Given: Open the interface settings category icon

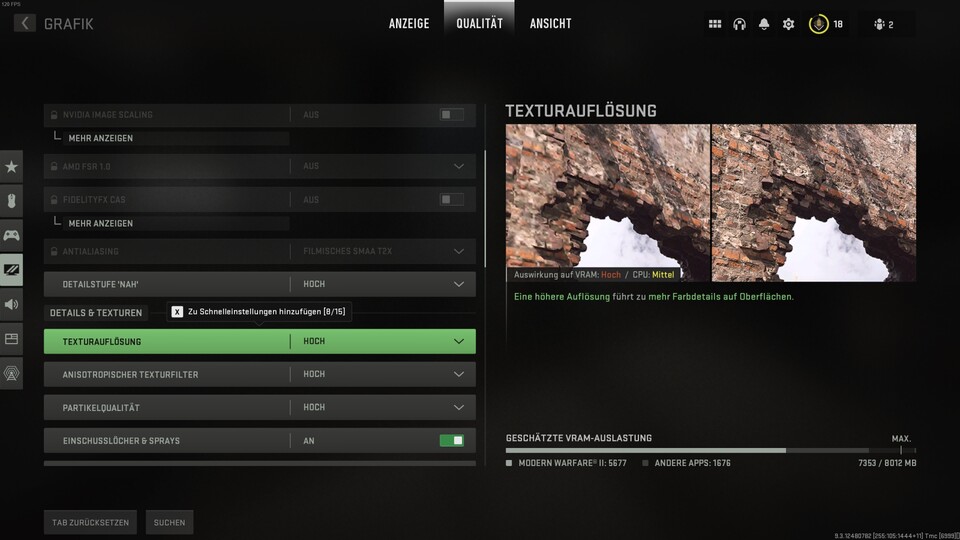Looking at the screenshot, I should tap(11, 339).
